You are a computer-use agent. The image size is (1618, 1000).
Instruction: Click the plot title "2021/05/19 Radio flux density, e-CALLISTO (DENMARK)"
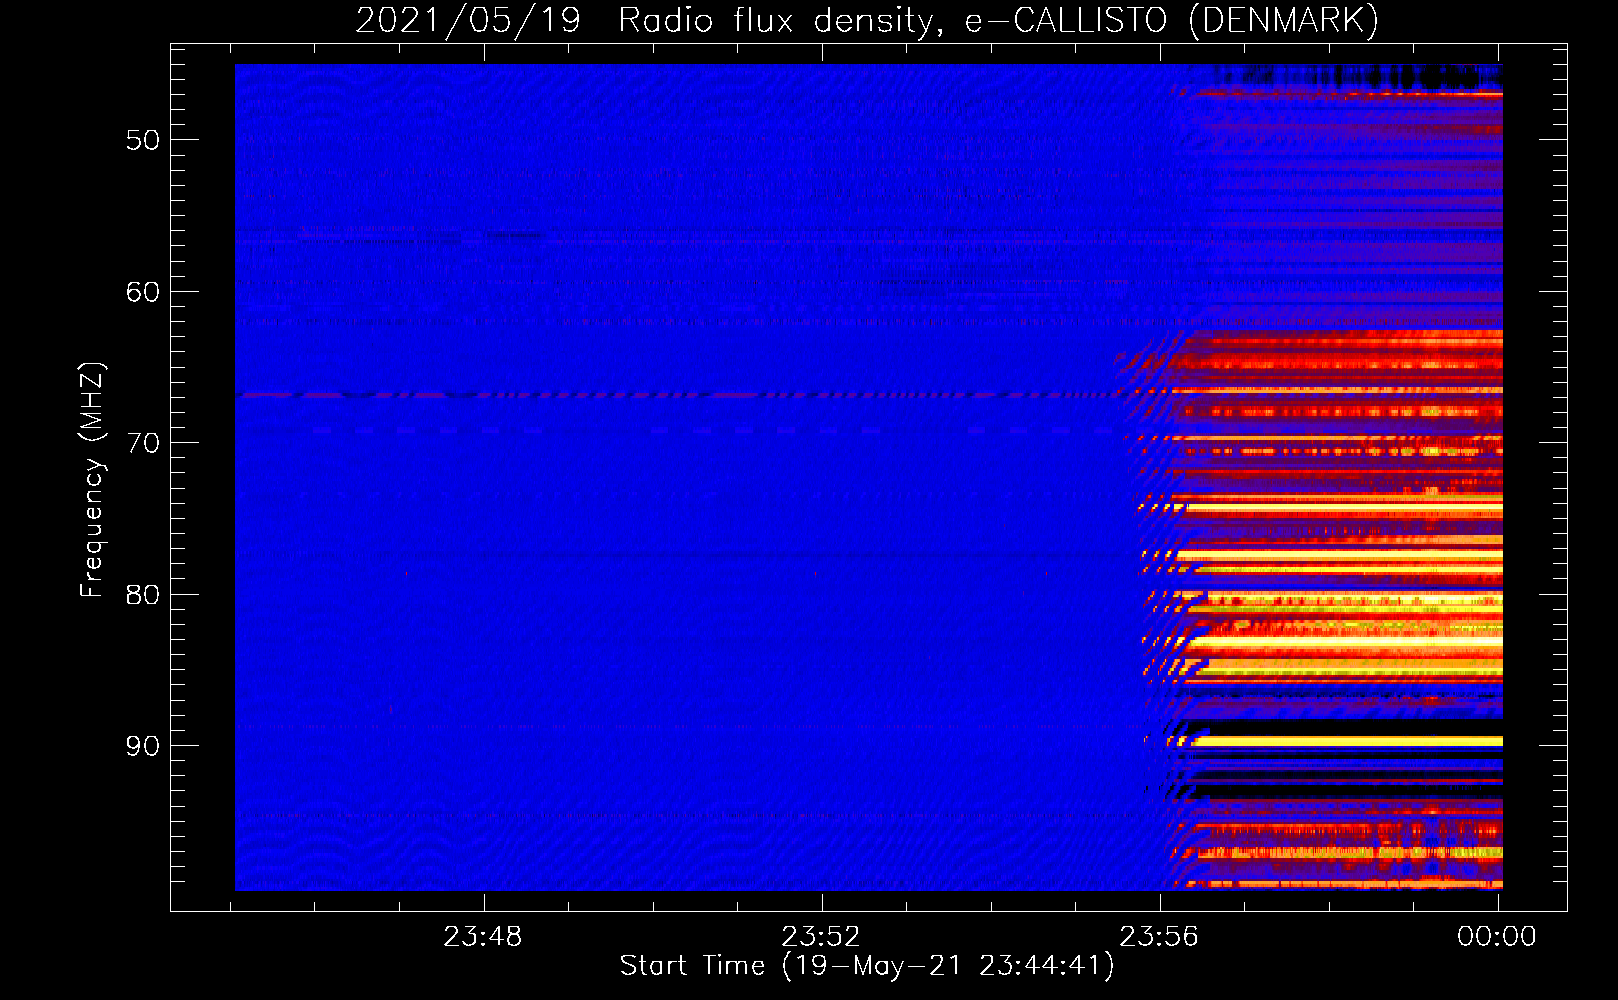867,20
